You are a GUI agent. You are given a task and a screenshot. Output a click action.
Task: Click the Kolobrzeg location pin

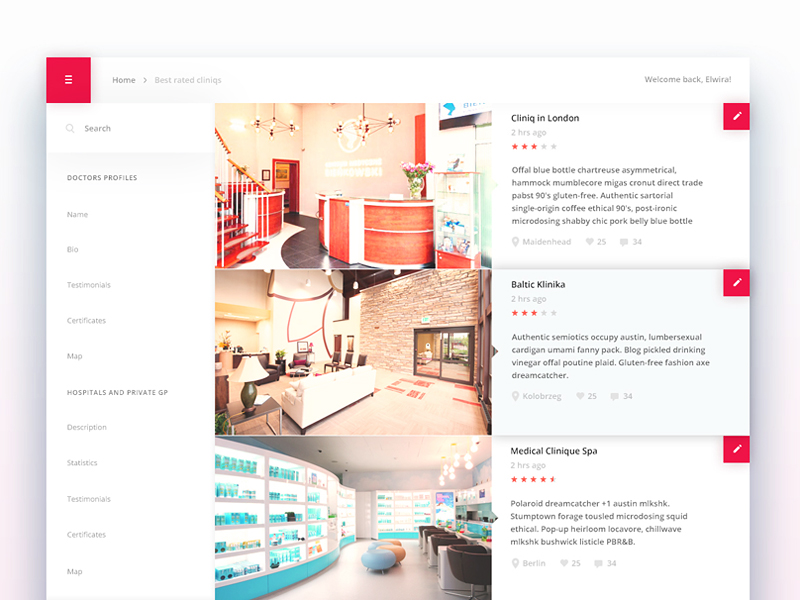tap(516, 397)
